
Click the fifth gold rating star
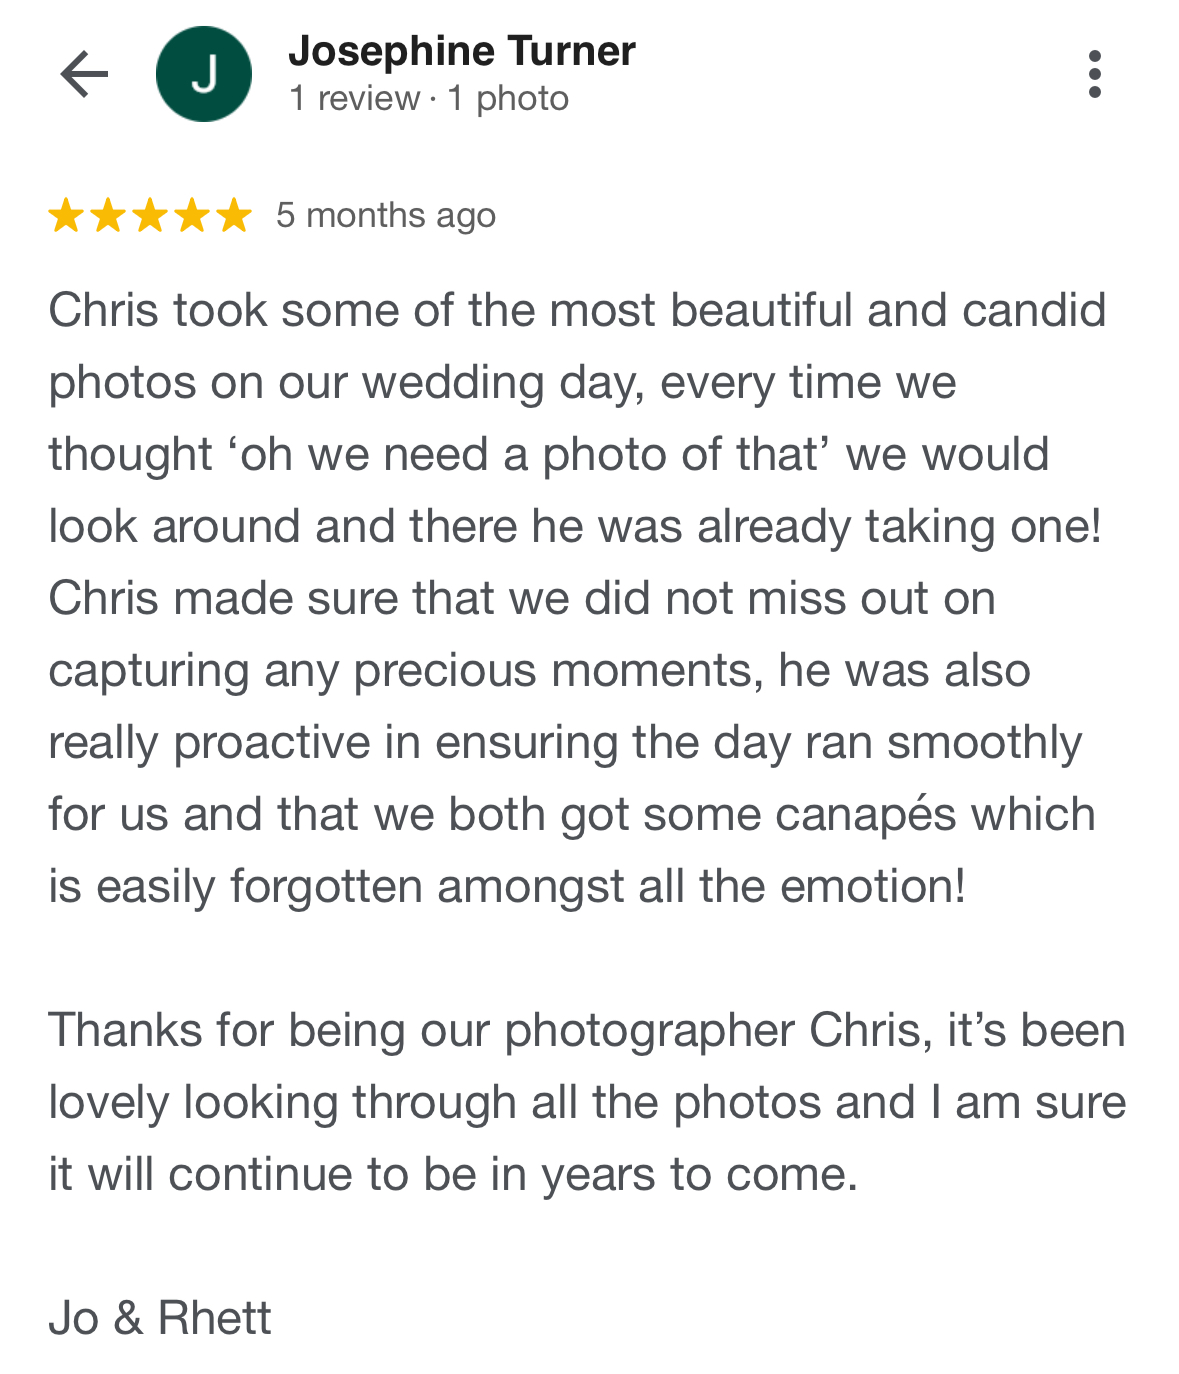[234, 215]
